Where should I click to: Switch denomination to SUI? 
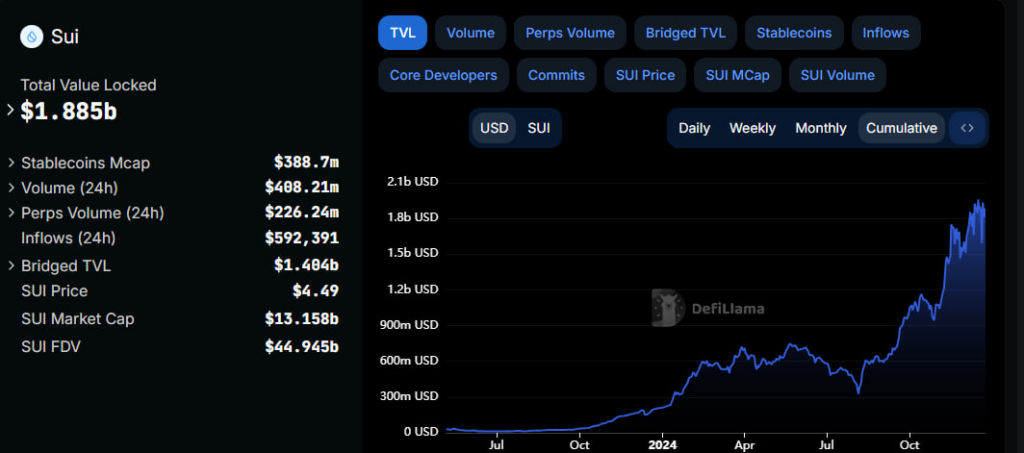[539, 128]
